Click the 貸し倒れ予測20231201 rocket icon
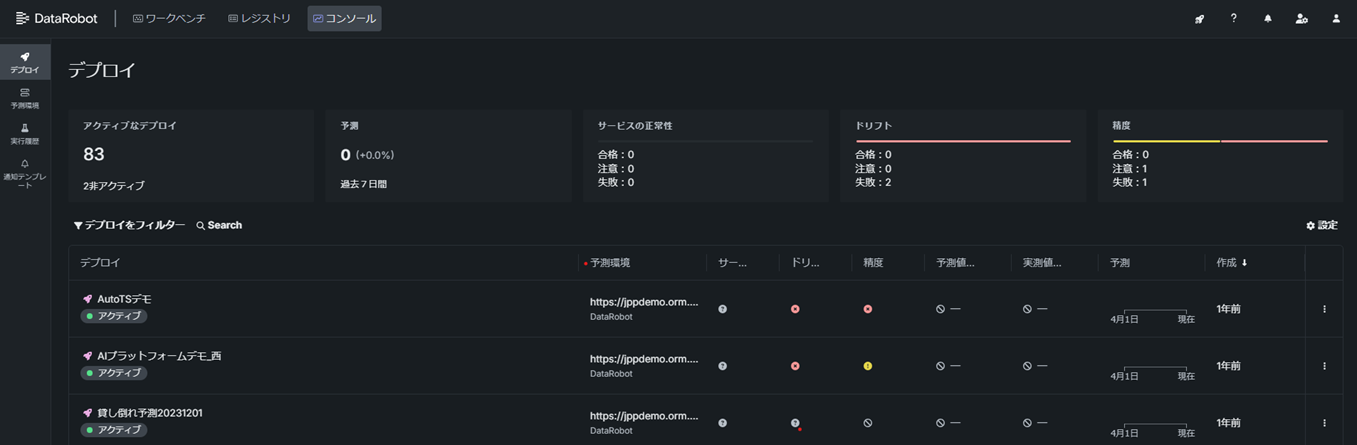Image resolution: width=1357 pixels, height=445 pixels. point(87,413)
